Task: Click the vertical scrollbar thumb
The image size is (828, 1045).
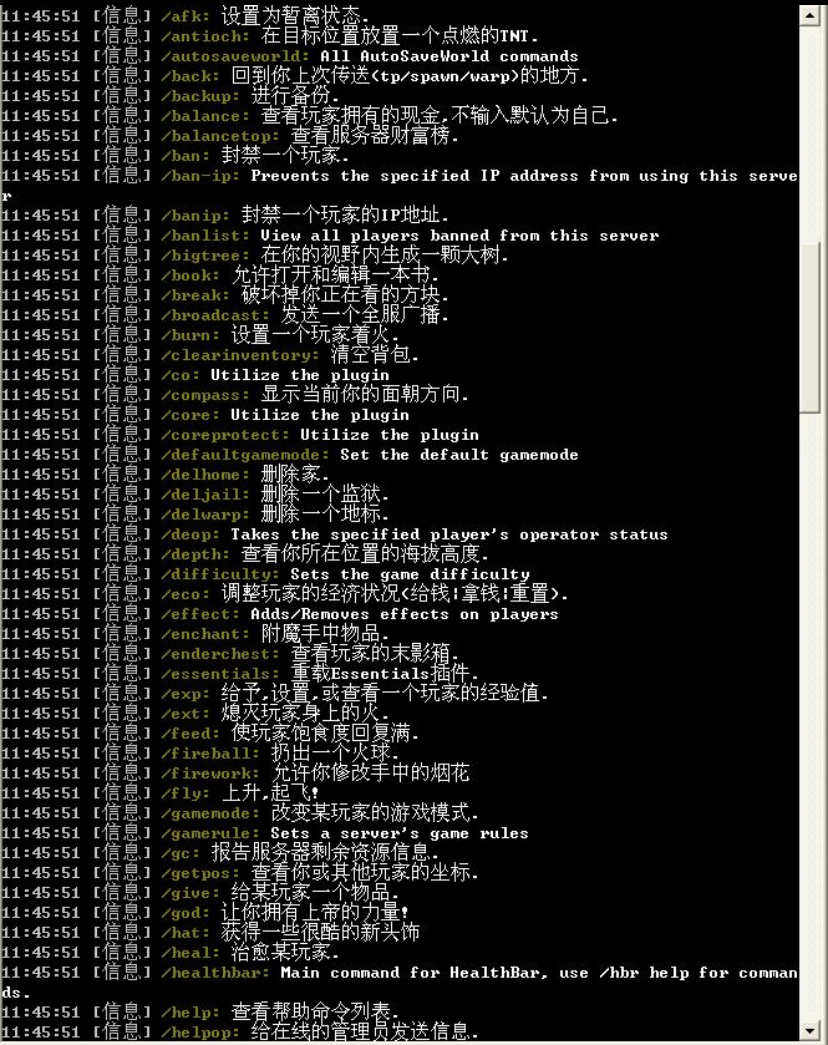Action: [x=809, y=328]
